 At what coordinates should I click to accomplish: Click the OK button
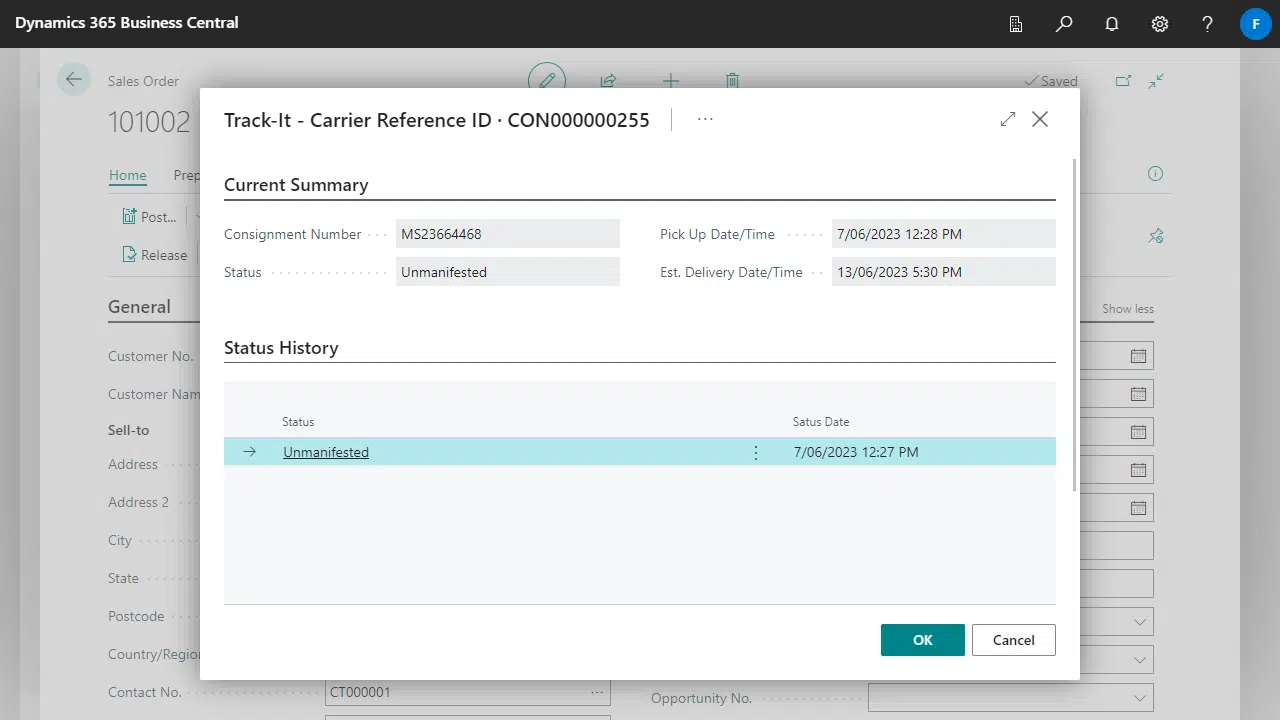click(x=922, y=640)
